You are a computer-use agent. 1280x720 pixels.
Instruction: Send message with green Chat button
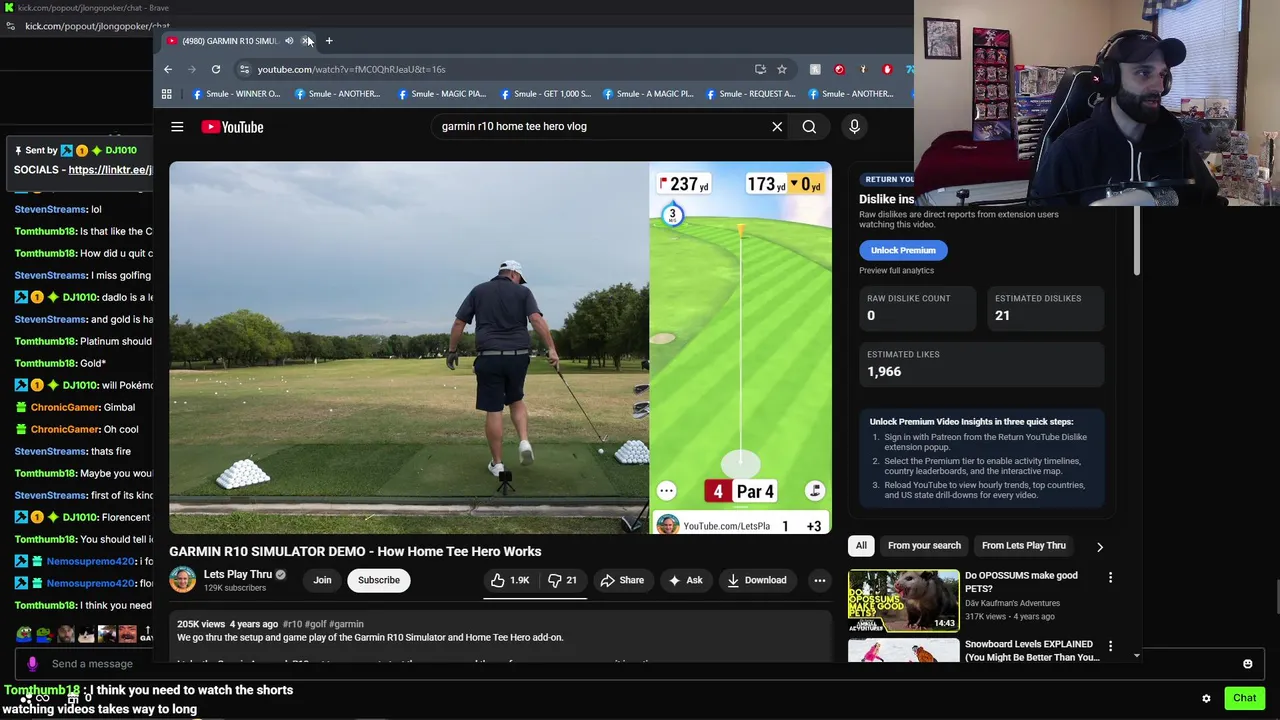coord(1244,698)
